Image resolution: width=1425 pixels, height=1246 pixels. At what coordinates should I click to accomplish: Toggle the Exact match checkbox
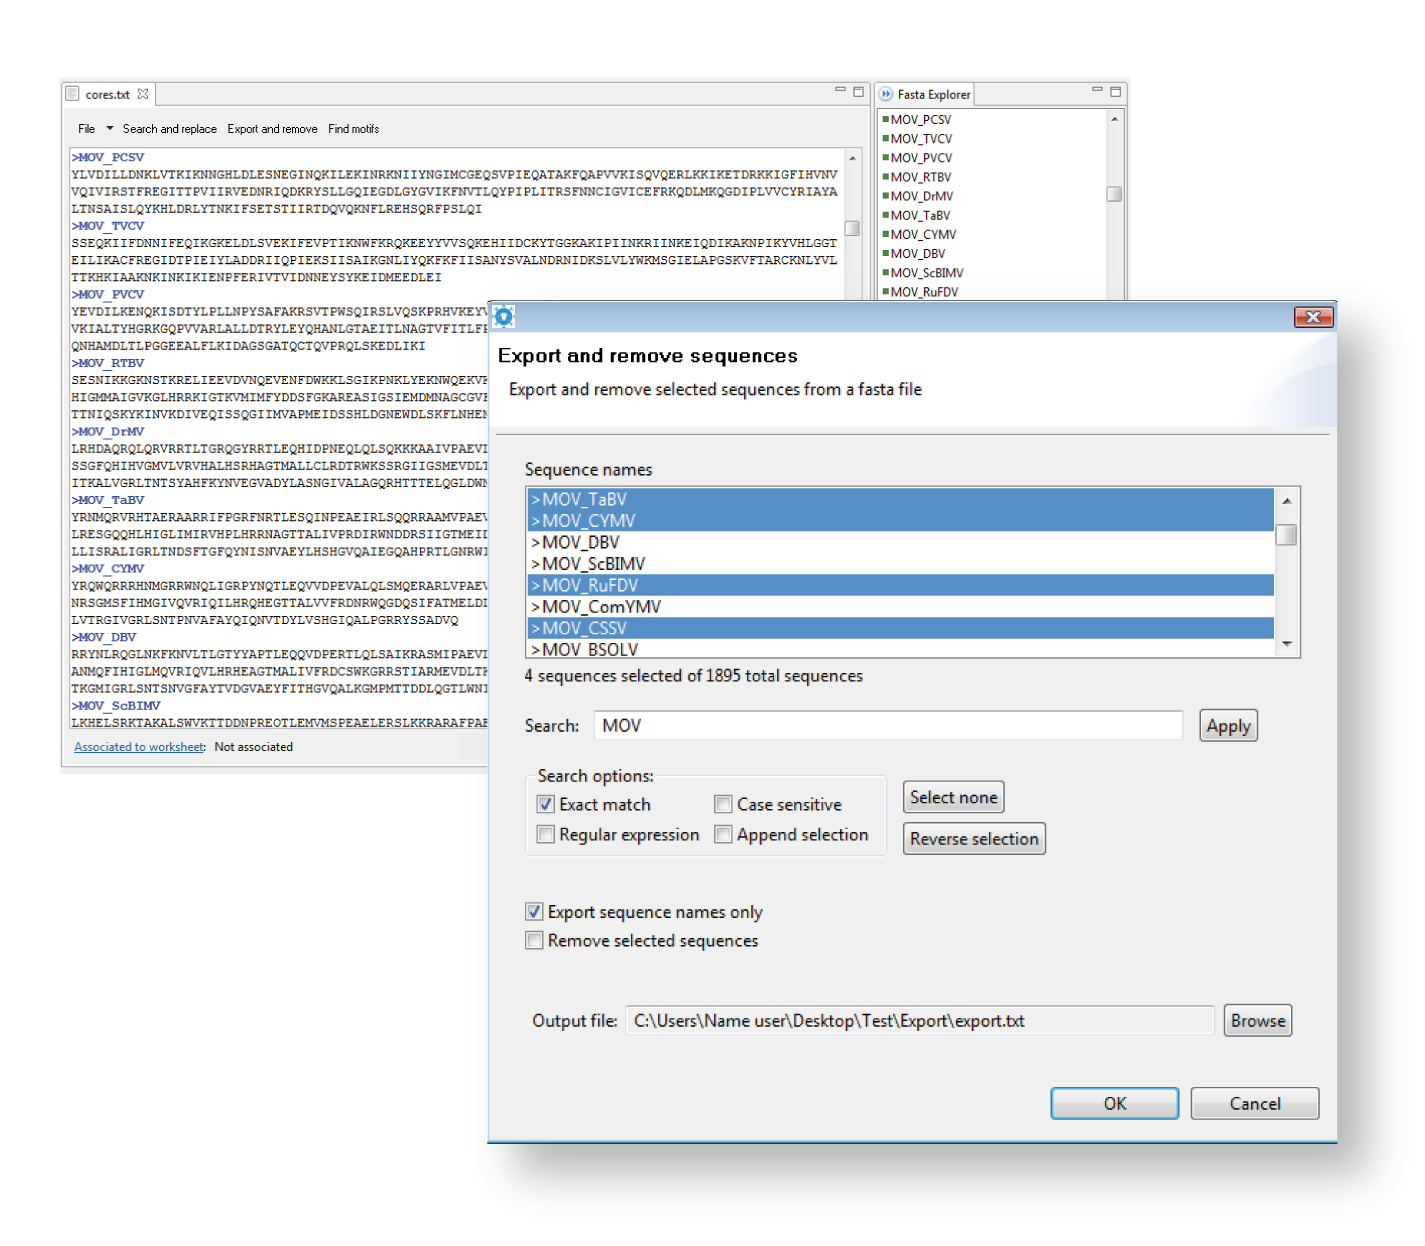pyautogui.click(x=546, y=804)
